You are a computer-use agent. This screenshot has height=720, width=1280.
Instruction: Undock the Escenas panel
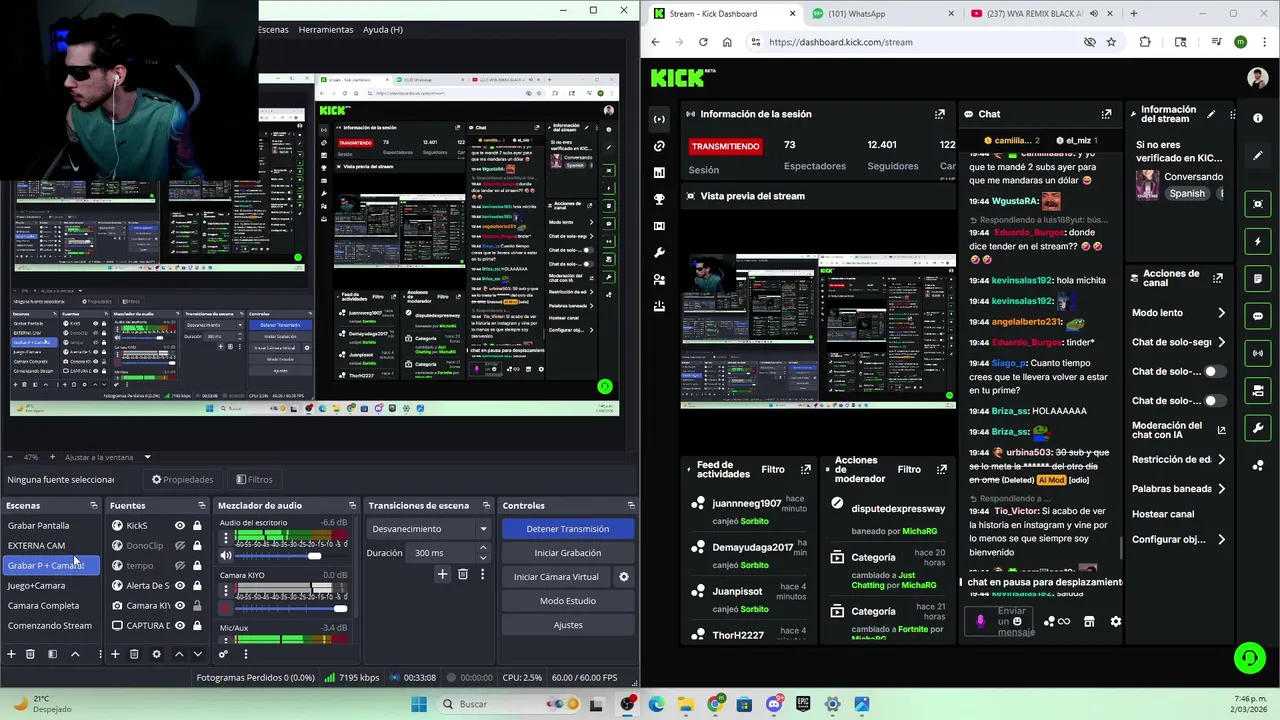pos(94,505)
